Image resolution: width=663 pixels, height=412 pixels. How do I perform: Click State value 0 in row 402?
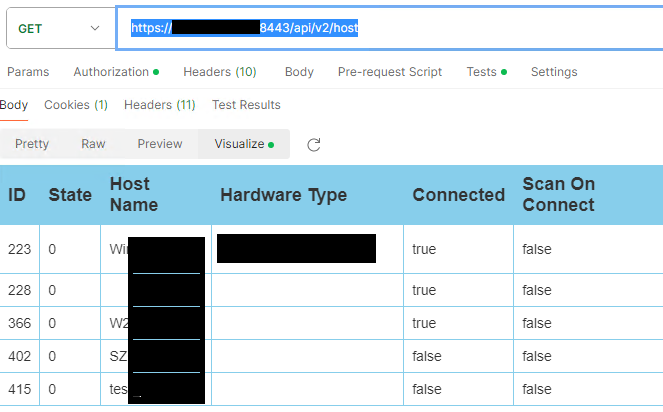tap(52, 356)
